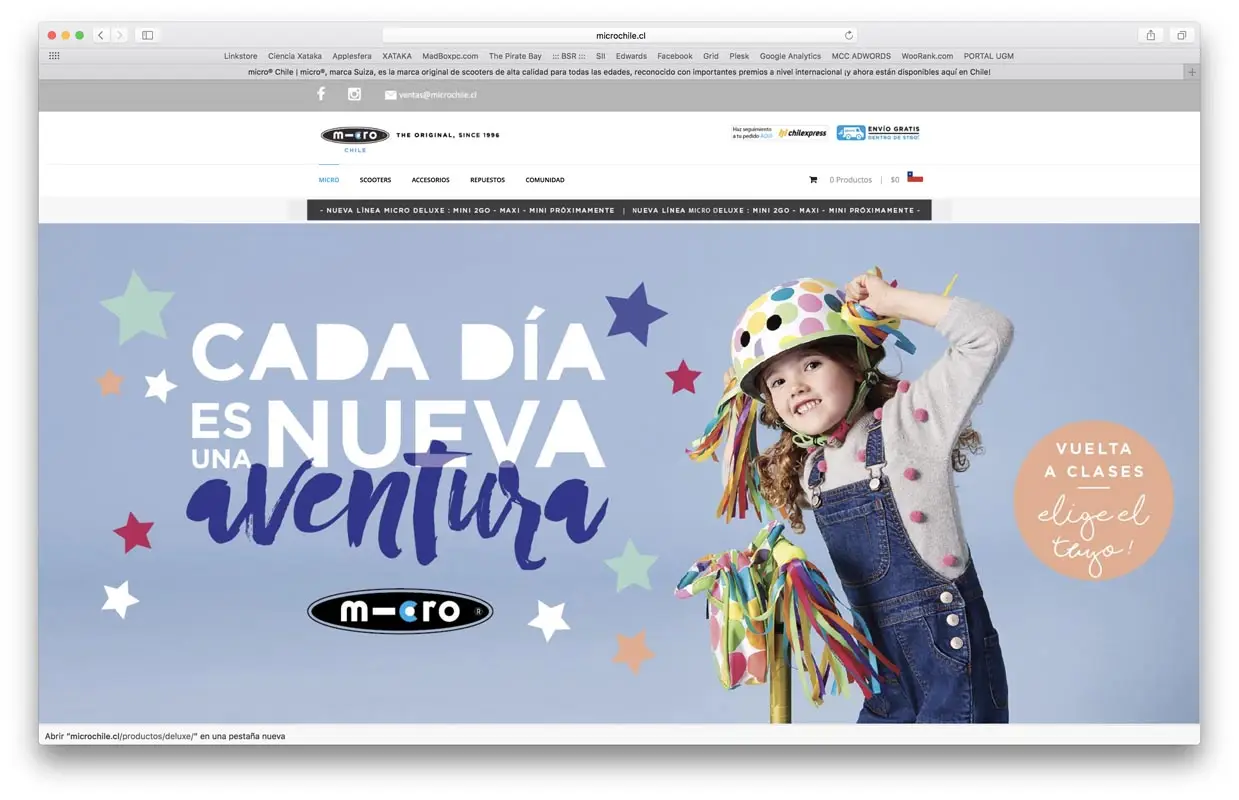Toggle the Safari sidebar button
Image resolution: width=1239 pixels, height=800 pixels.
(147, 35)
